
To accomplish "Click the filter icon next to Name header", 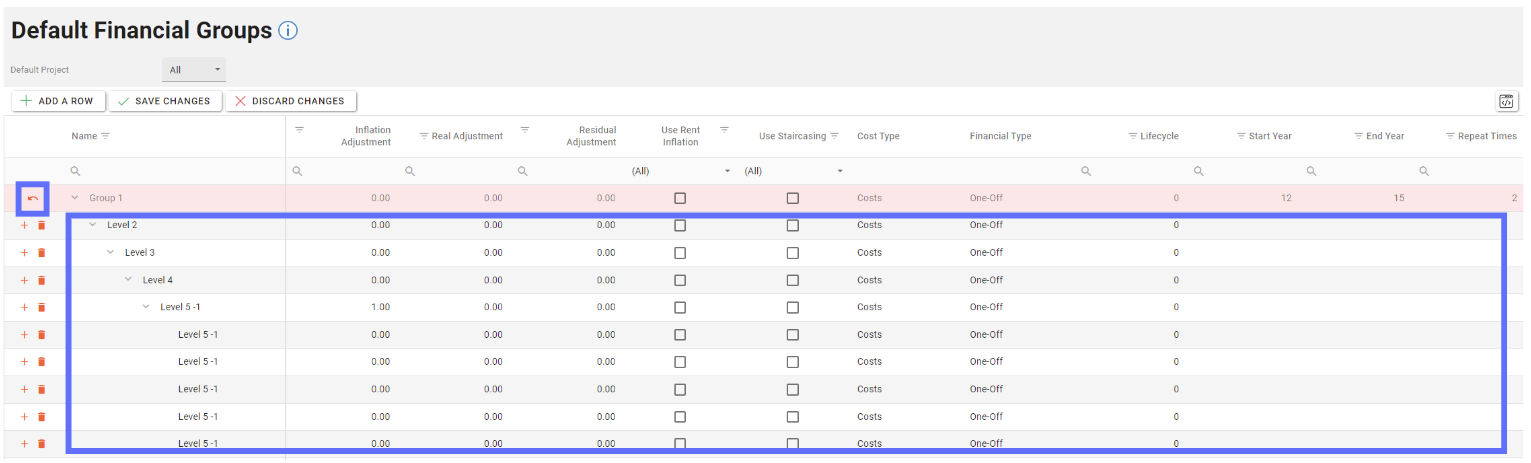I will [x=105, y=136].
